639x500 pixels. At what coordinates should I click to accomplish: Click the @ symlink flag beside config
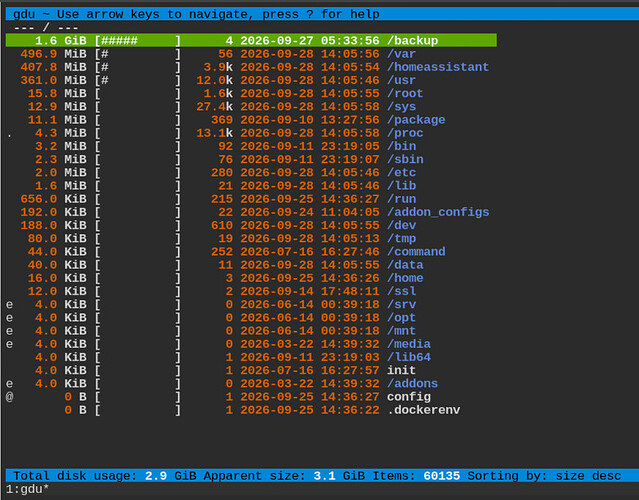coord(9,396)
